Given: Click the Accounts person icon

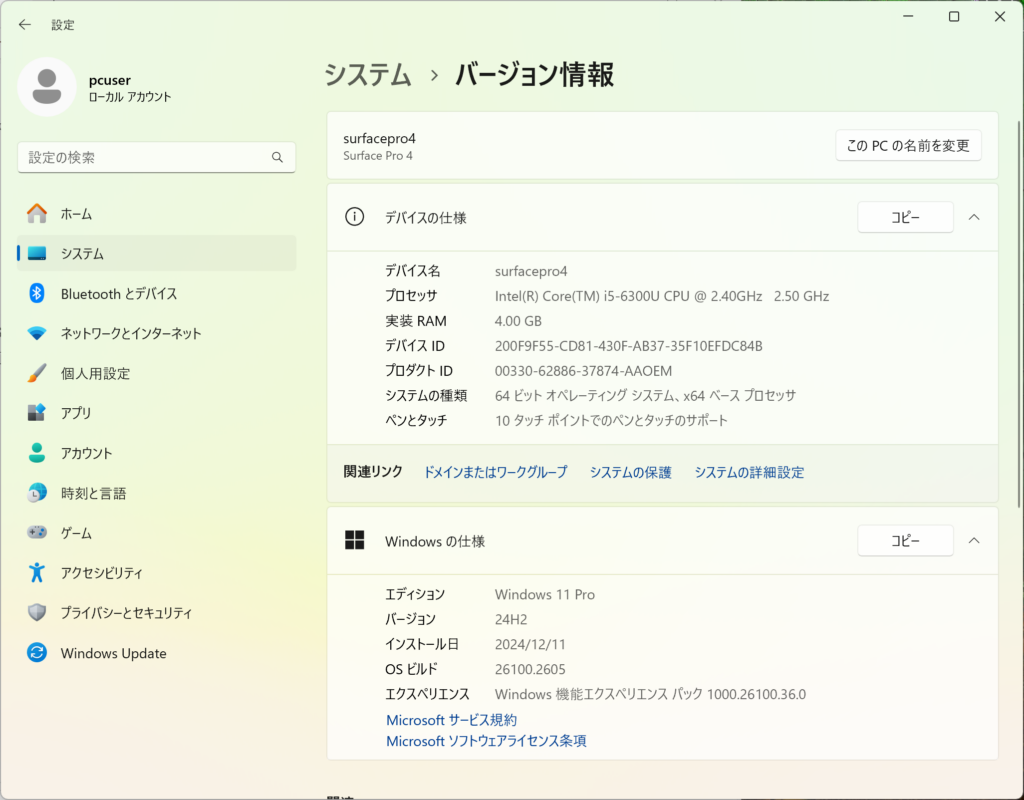Looking at the screenshot, I should 37,453.
